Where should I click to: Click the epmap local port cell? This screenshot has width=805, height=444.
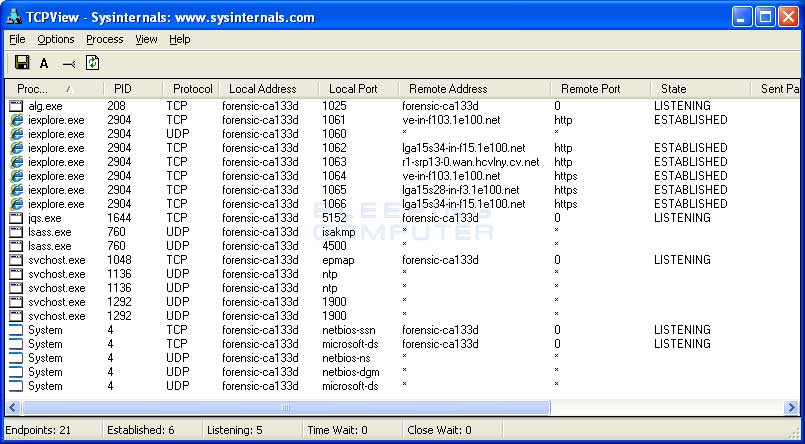pos(338,260)
